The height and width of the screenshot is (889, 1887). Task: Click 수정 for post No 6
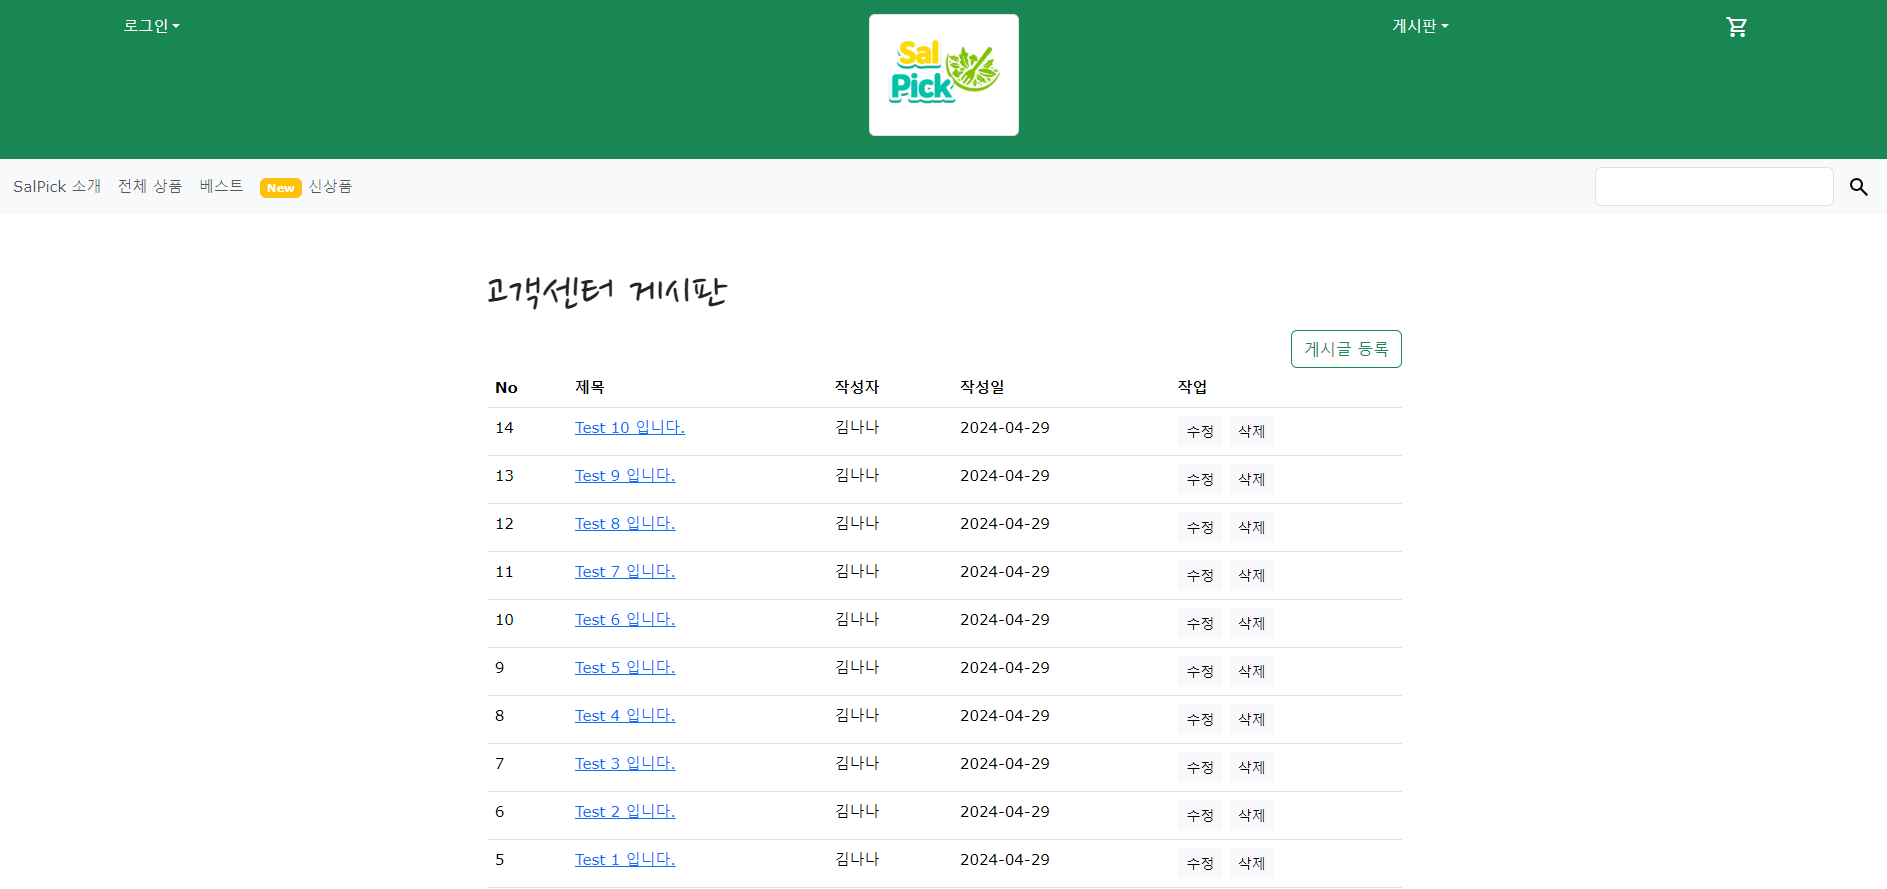pos(1200,816)
